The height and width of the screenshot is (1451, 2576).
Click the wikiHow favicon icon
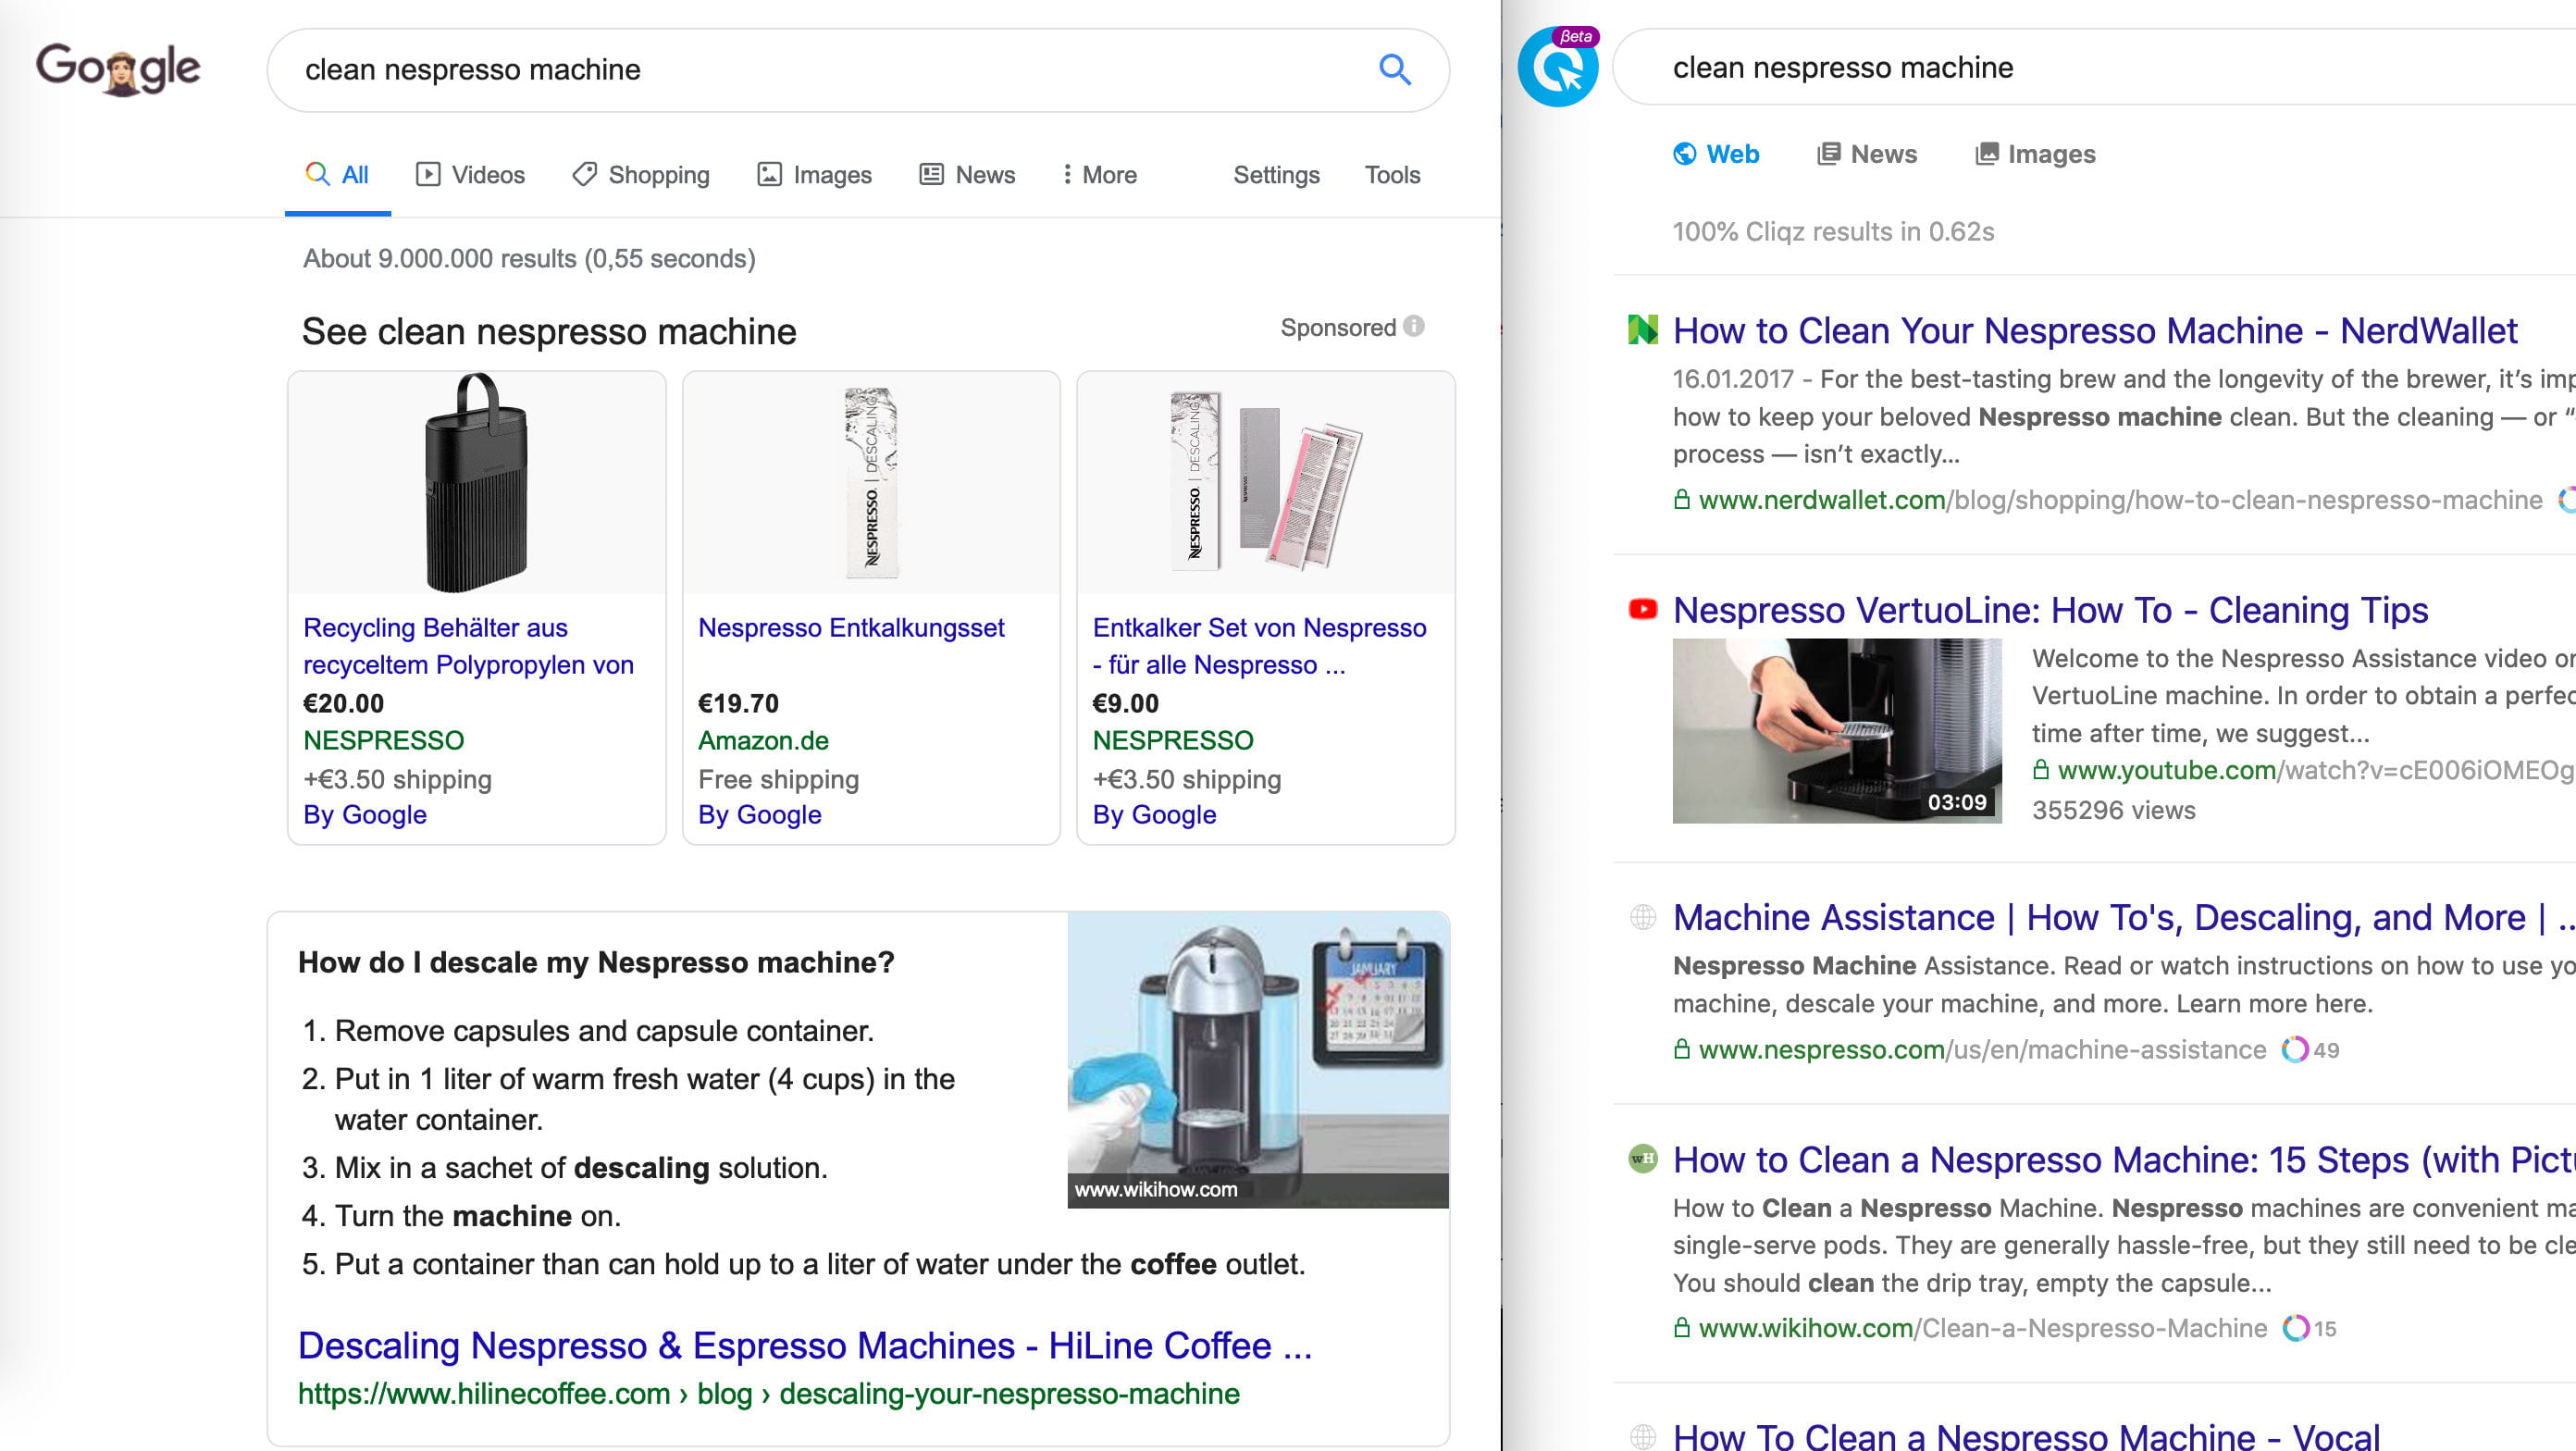(1642, 1158)
